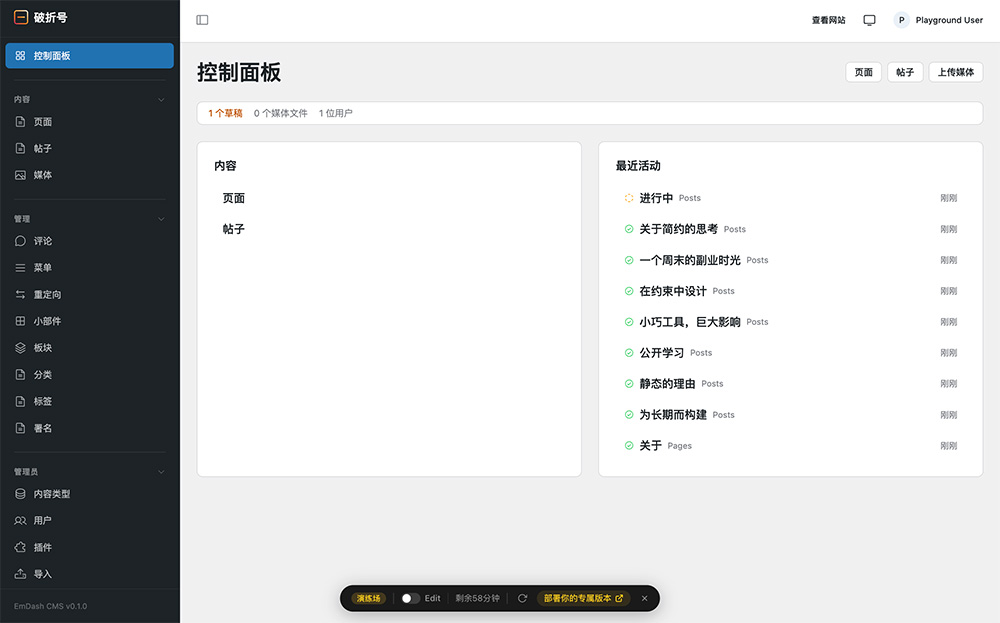The image size is (1000, 623).
Task: Open 导入 with the upload icon
Action: click(20, 573)
